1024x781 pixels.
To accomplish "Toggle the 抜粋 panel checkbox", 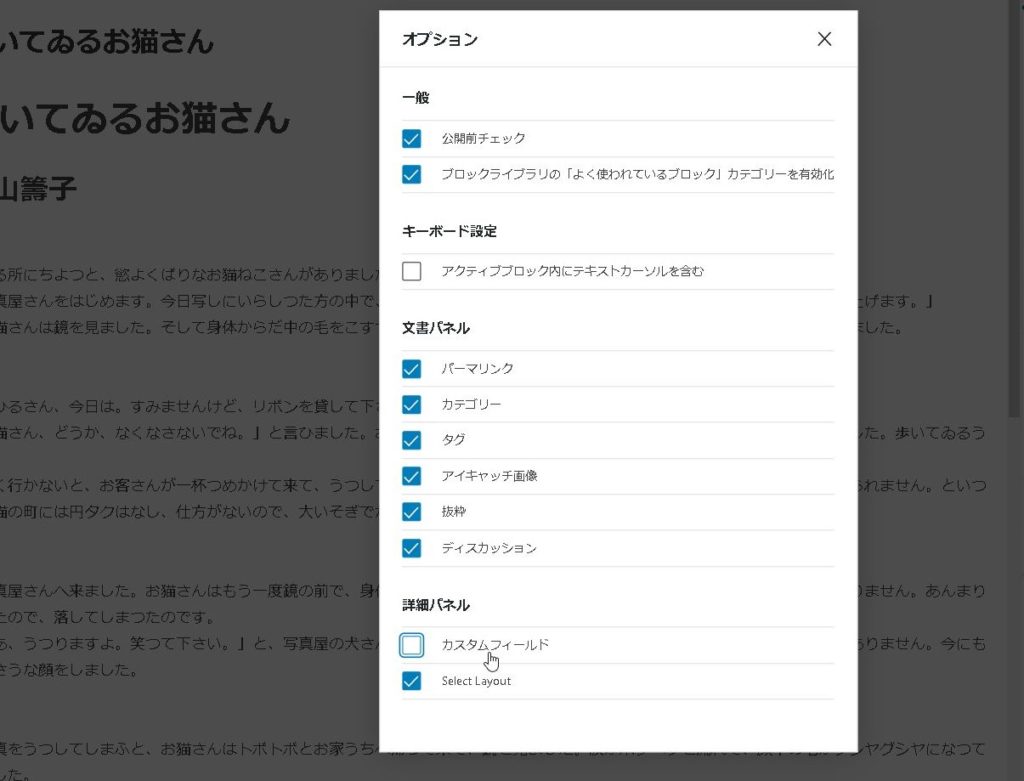I will click(x=411, y=512).
